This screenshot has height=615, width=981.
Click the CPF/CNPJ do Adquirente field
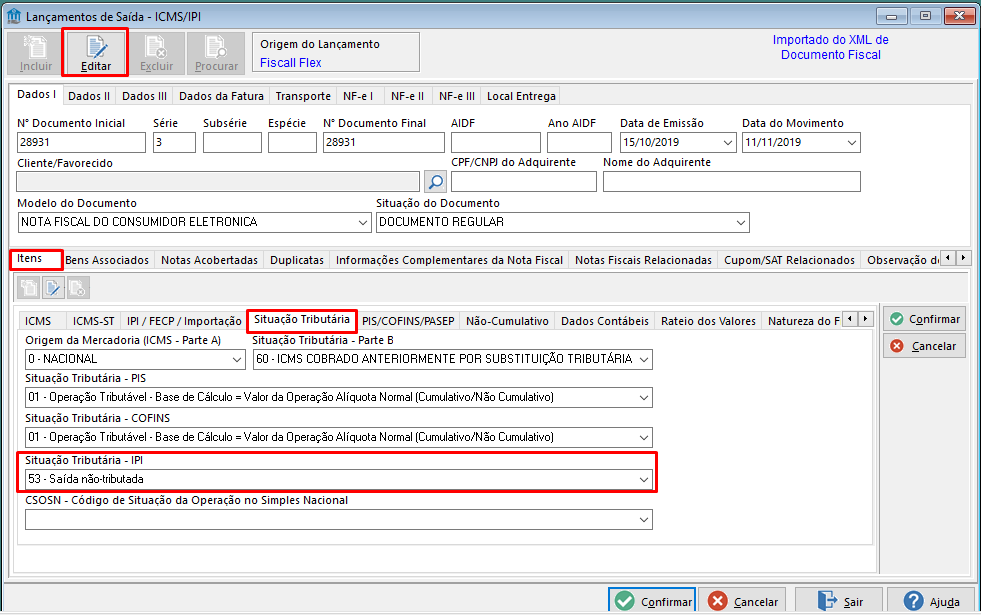[x=524, y=181]
